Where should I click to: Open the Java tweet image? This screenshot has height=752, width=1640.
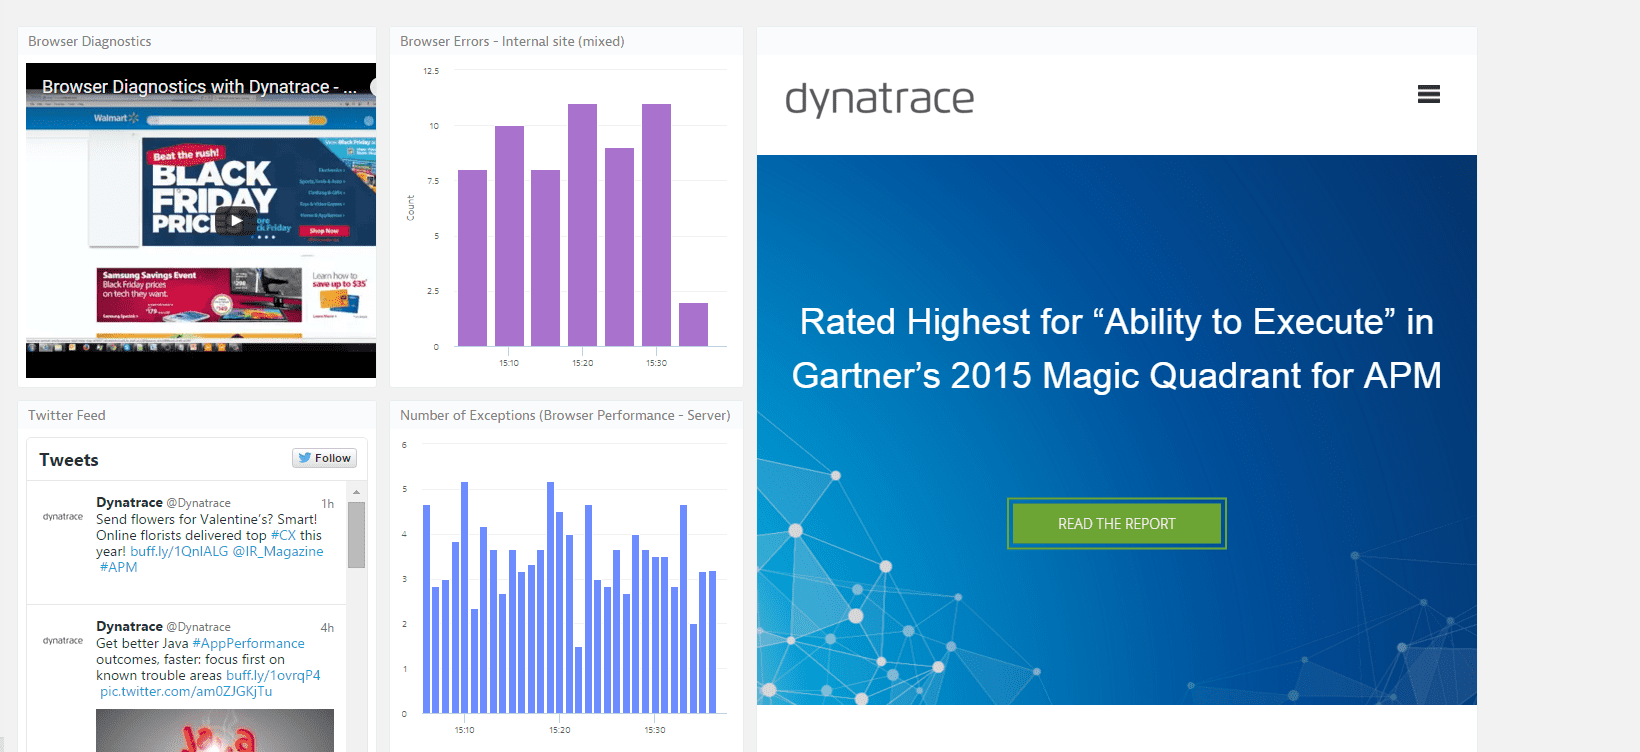tap(215, 730)
